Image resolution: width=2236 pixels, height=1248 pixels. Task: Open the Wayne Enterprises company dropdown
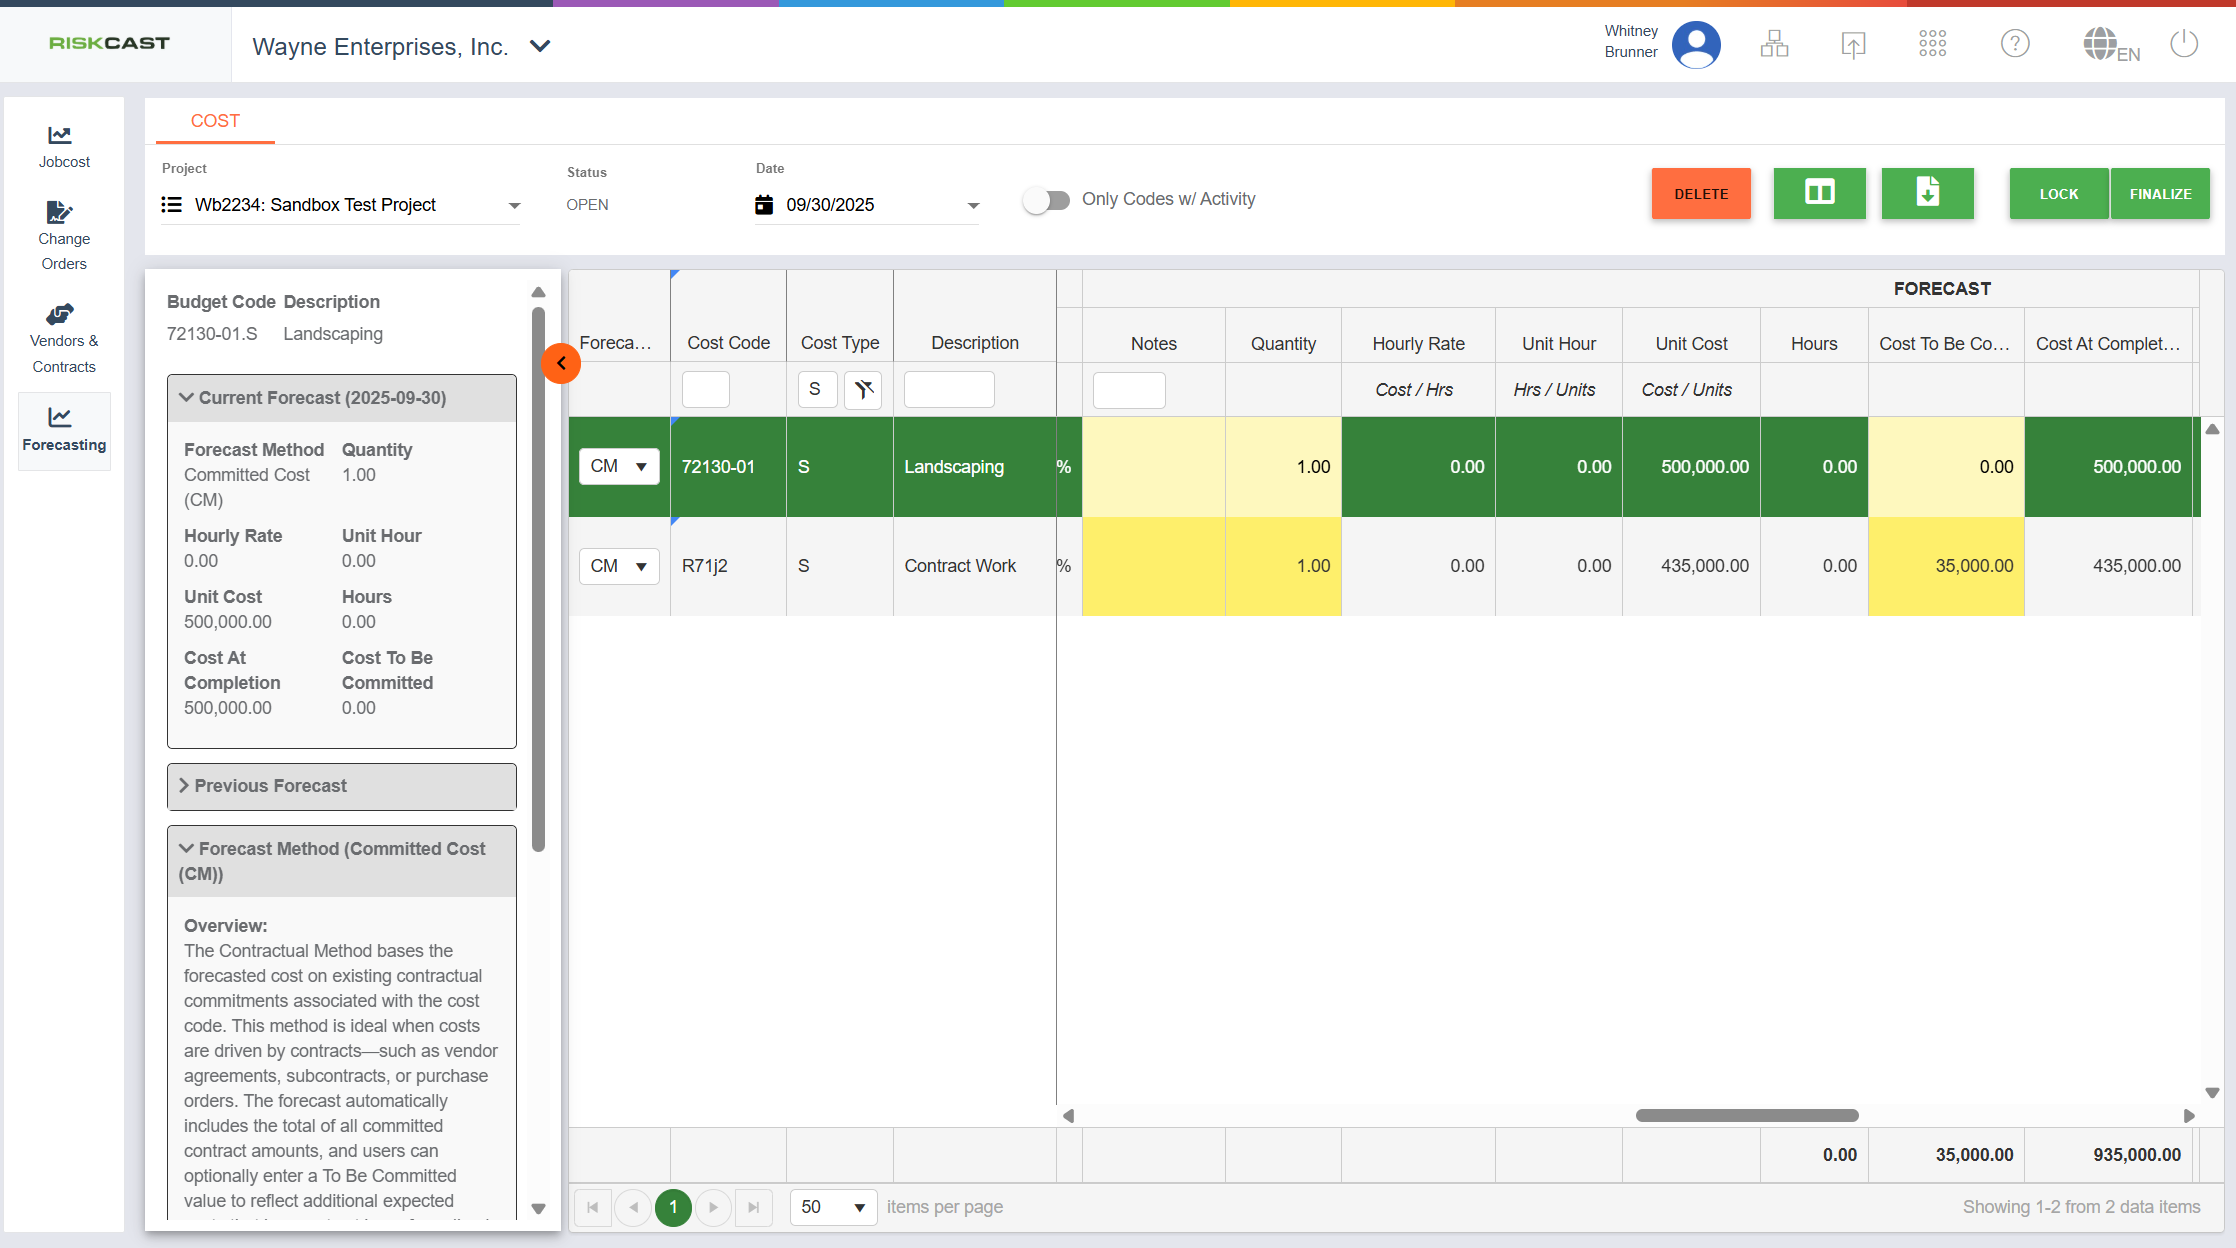pos(540,46)
